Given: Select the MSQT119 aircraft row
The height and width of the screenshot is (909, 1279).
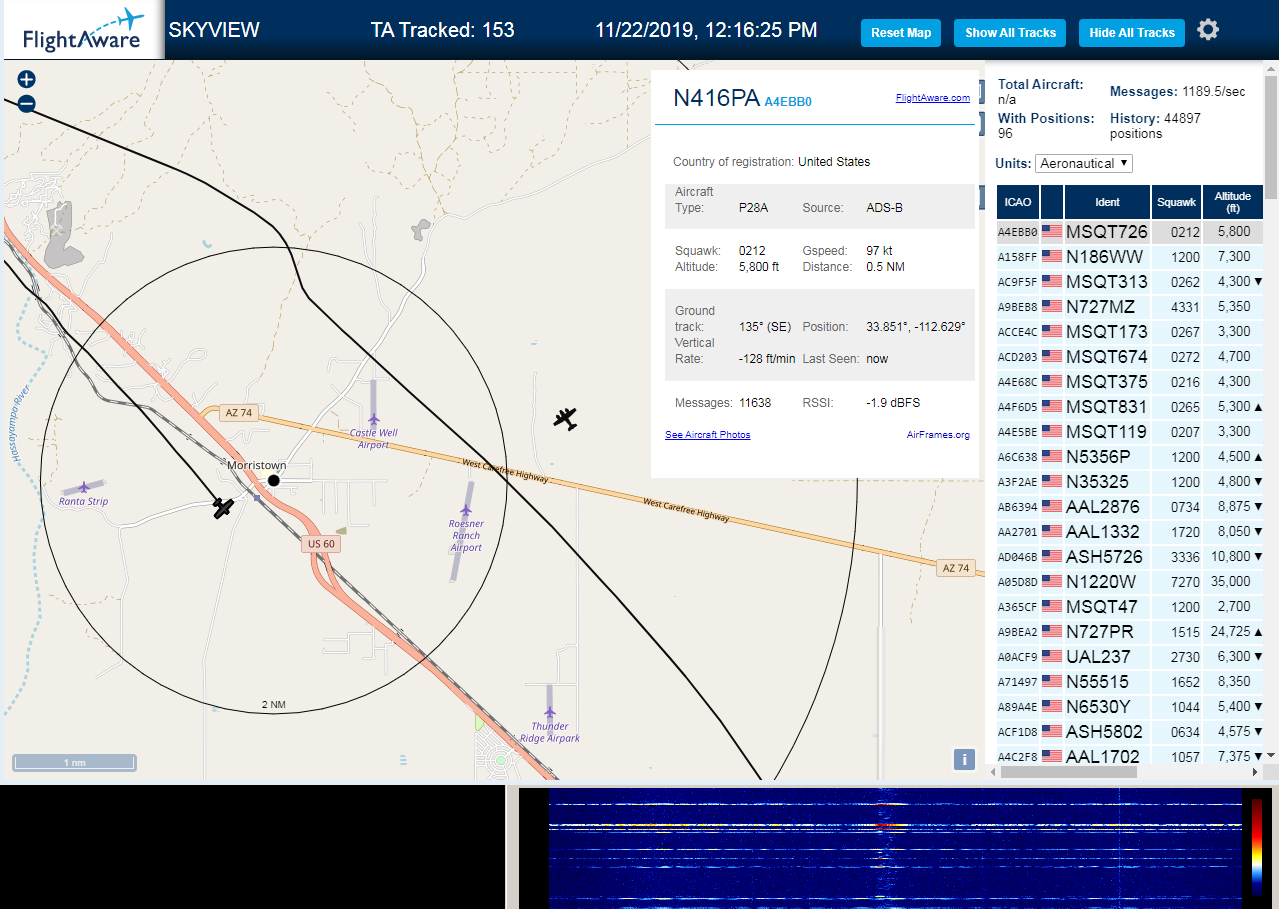Looking at the screenshot, I should pos(1130,431).
